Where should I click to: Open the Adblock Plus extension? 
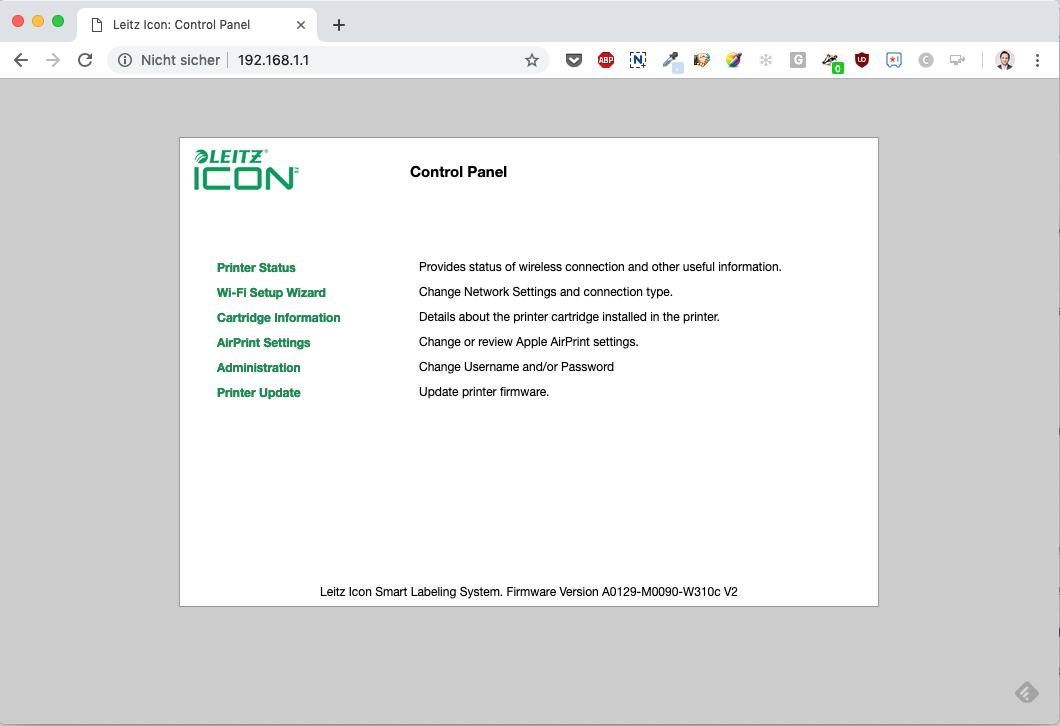click(x=606, y=60)
